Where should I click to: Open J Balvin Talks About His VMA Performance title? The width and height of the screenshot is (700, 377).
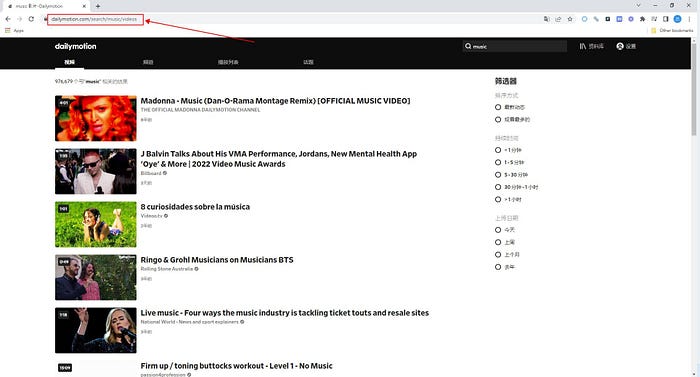[279, 159]
